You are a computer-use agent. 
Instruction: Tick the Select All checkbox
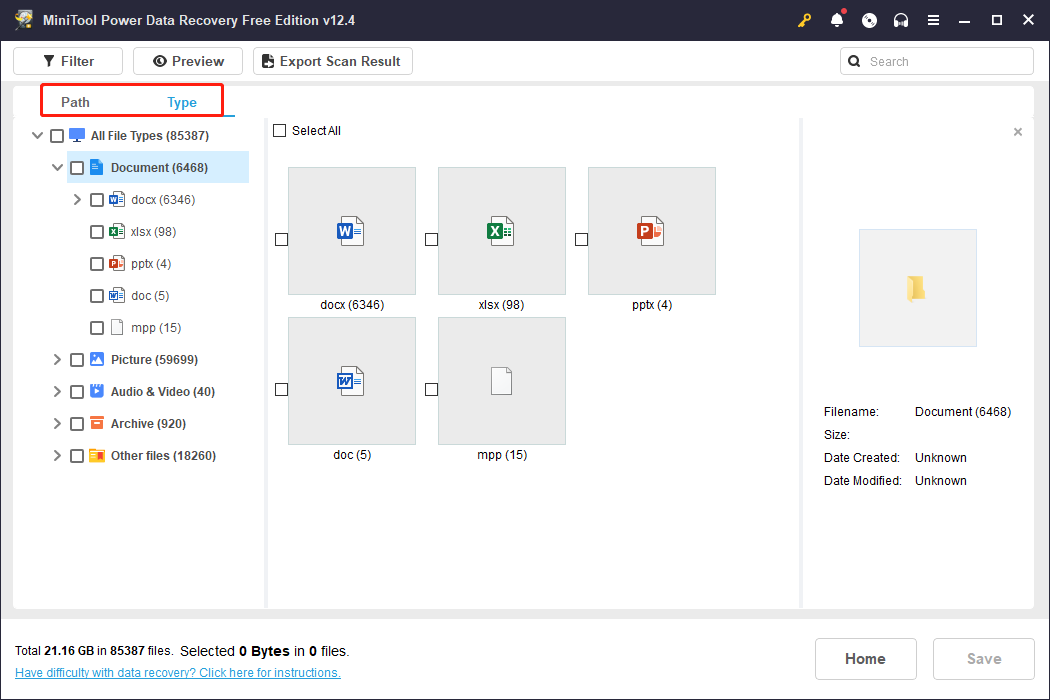point(280,131)
